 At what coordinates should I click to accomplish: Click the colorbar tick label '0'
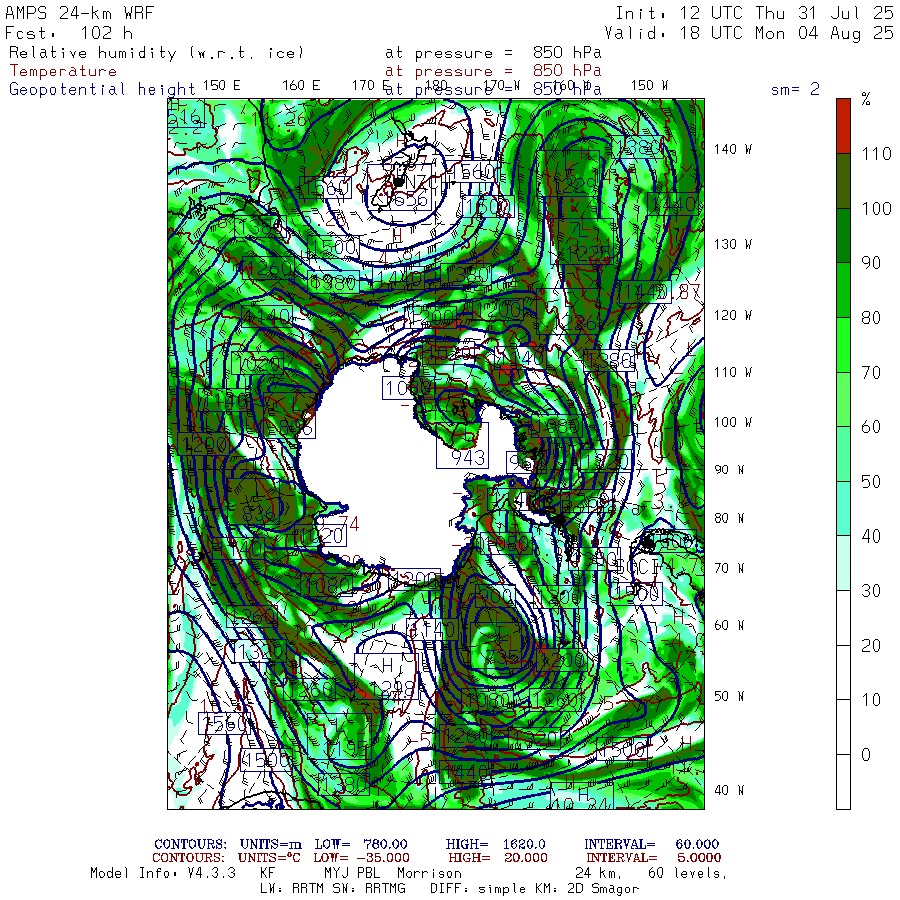coord(866,755)
